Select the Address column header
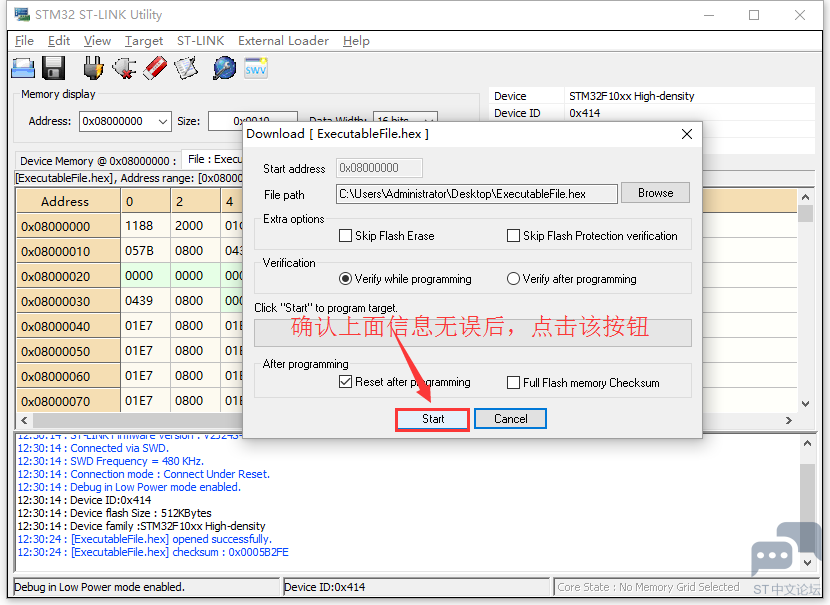The height and width of the screenshot is (605, 830). point(68,202)
